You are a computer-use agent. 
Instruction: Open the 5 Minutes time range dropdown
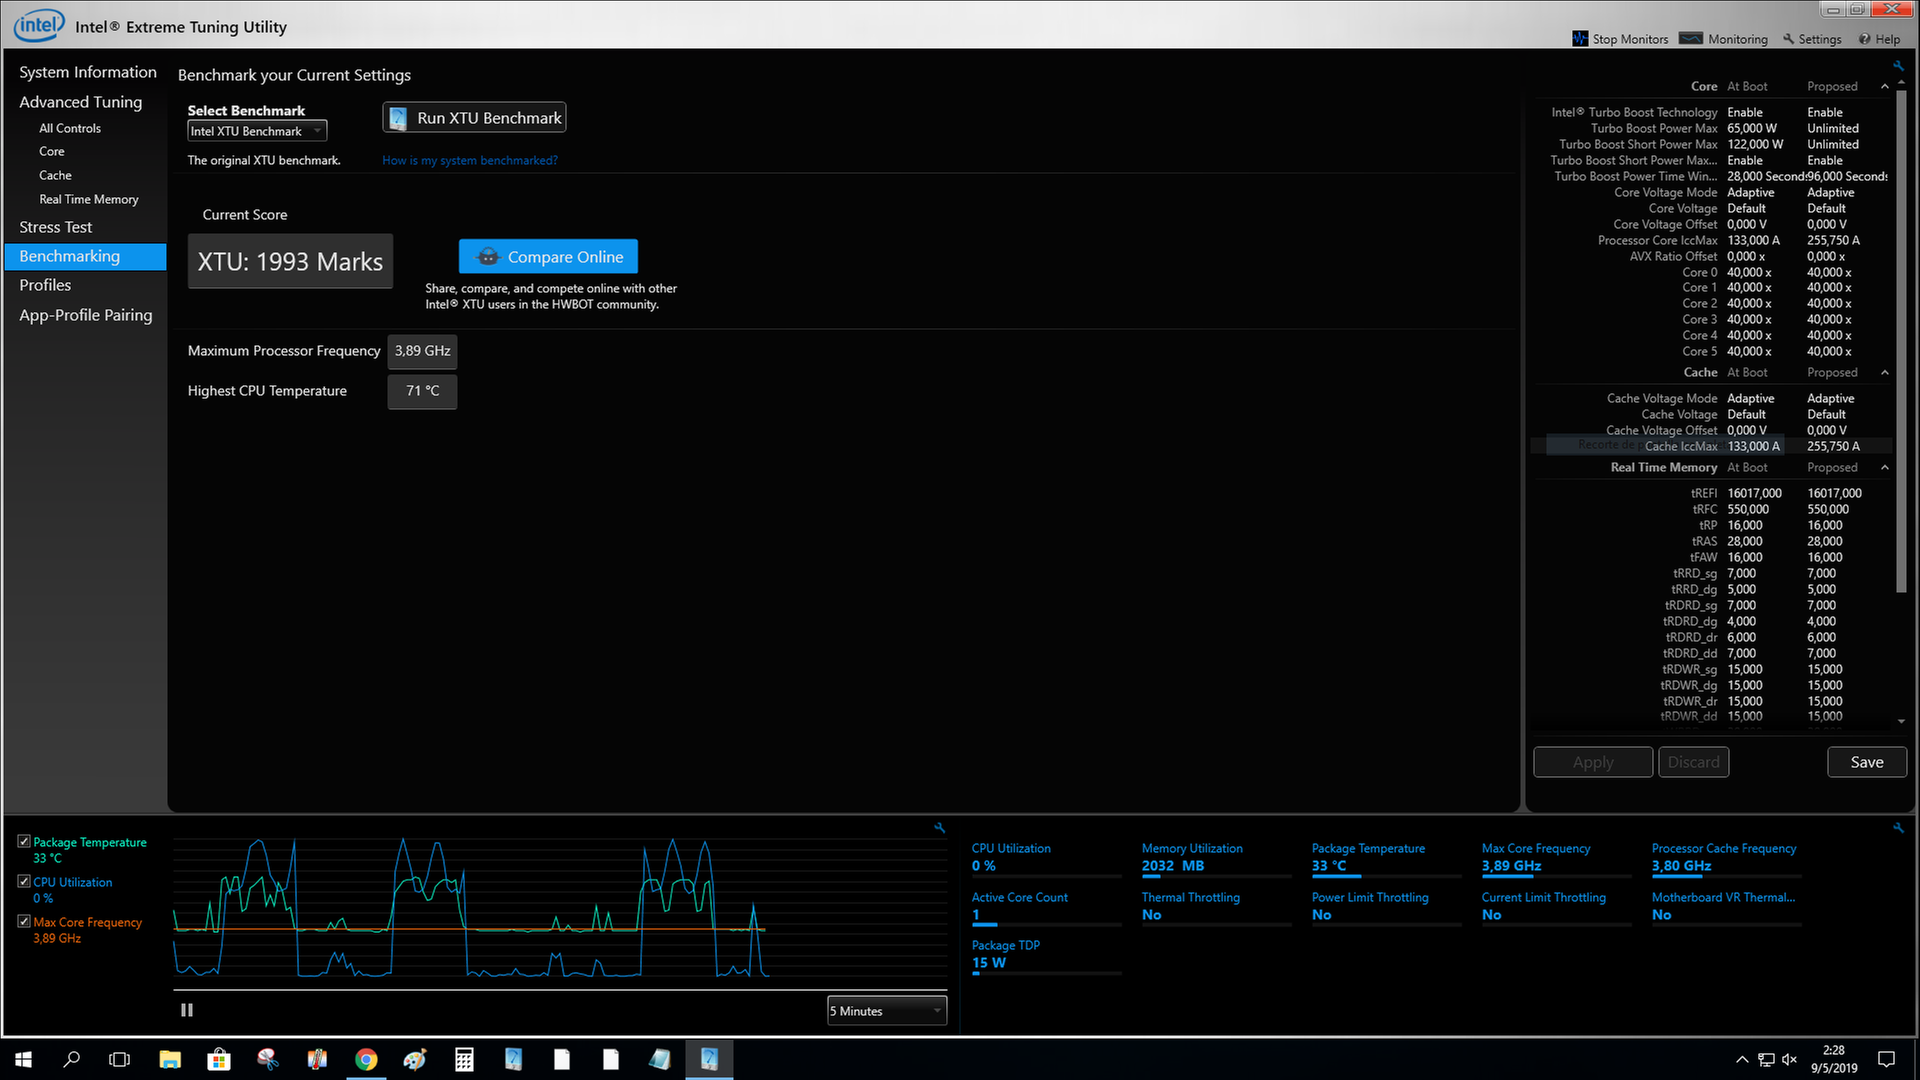887,1011
